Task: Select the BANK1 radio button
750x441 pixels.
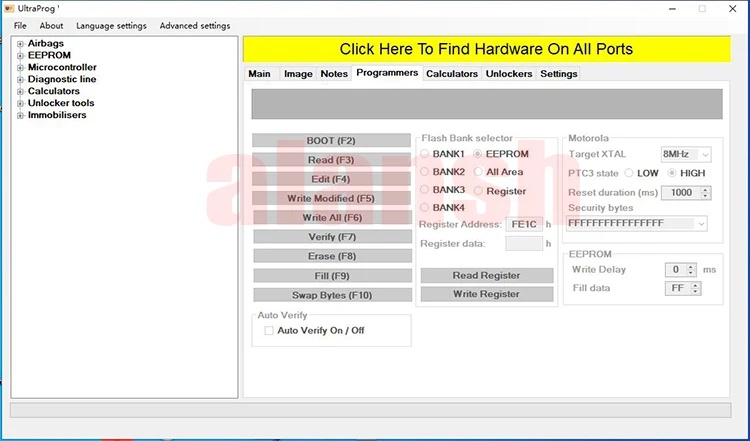Action: [425, 154]
